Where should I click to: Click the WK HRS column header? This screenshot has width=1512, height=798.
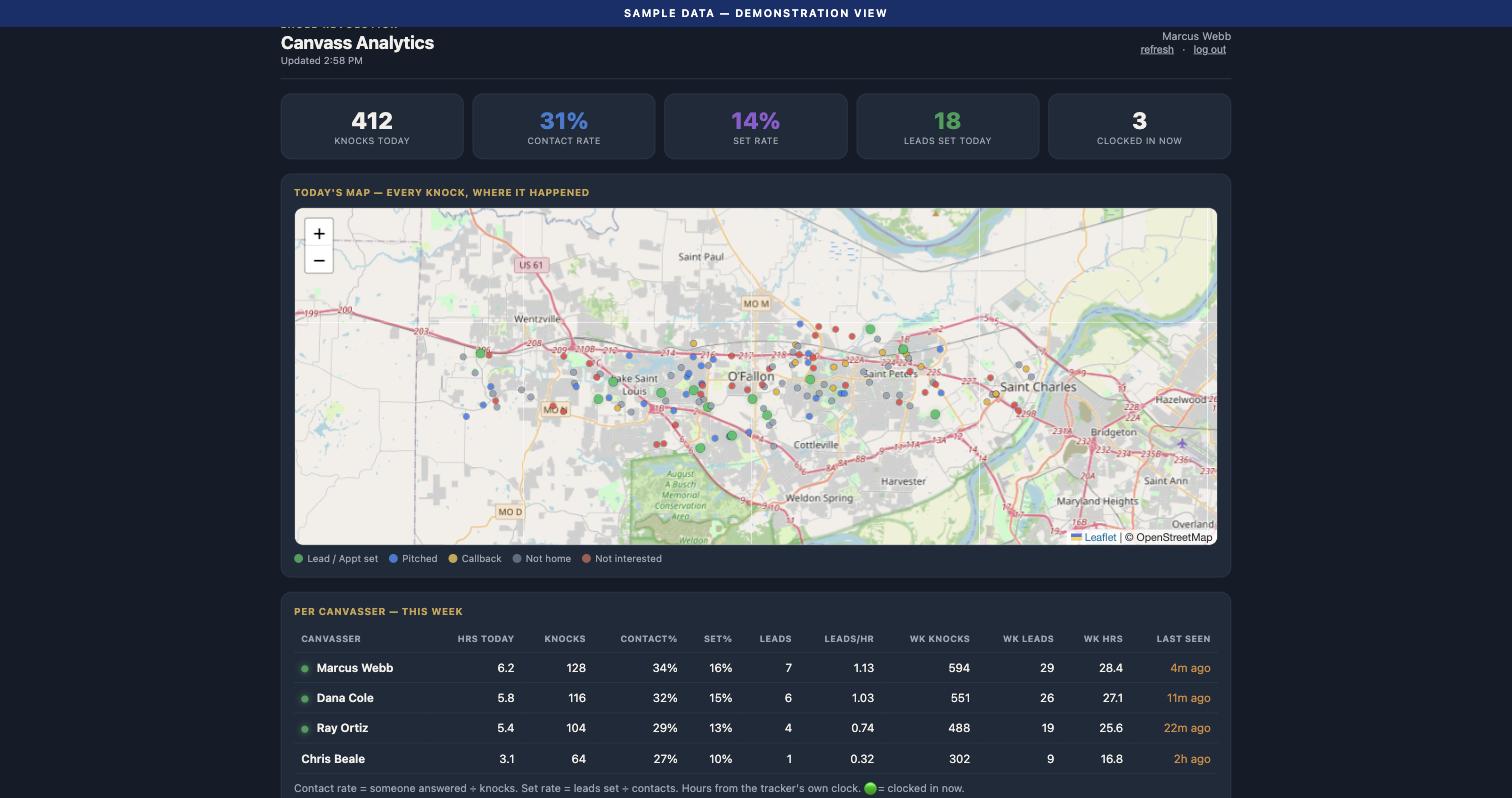pos(1103,639)
